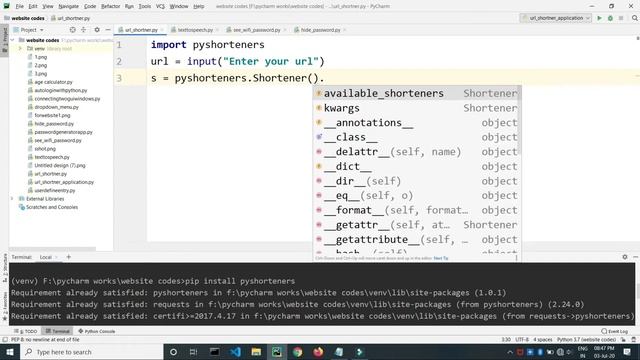This screenshot has width=640, height=360.
Task: Open Event Log in status bar
Action: (x=614, y=331)
